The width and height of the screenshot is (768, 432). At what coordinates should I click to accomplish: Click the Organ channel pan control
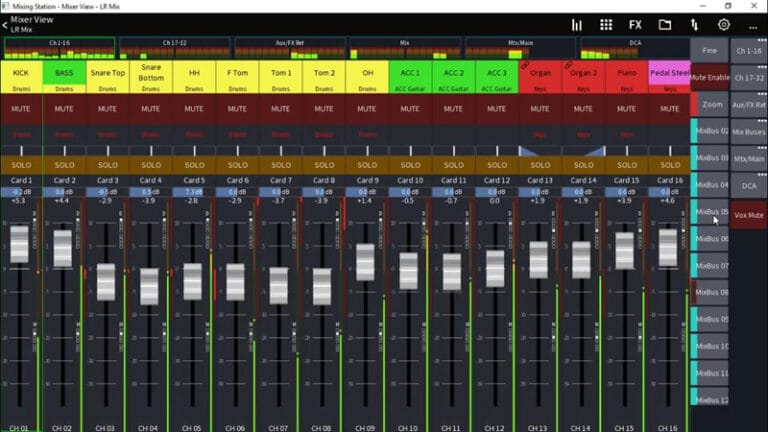pos(540,151)
